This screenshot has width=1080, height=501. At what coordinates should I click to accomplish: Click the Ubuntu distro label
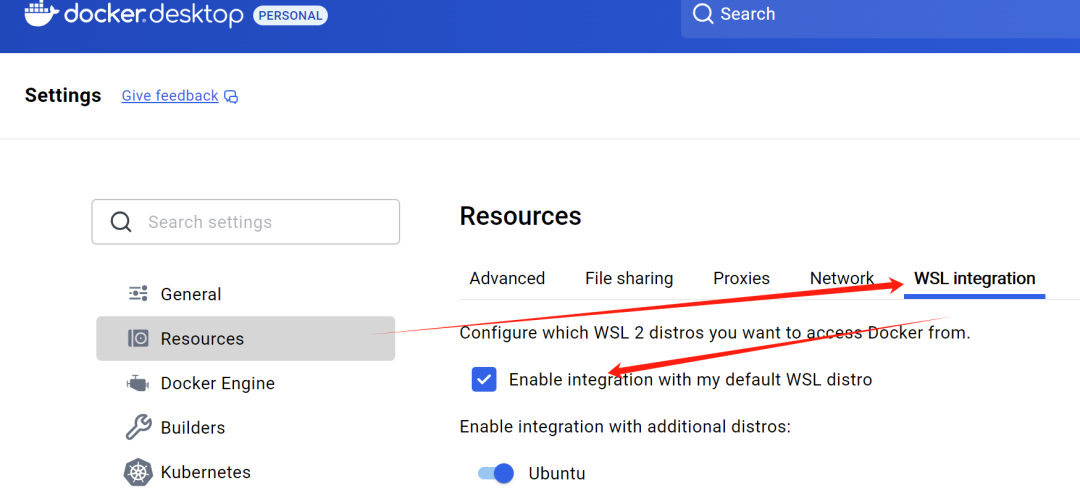click(557, 473)
